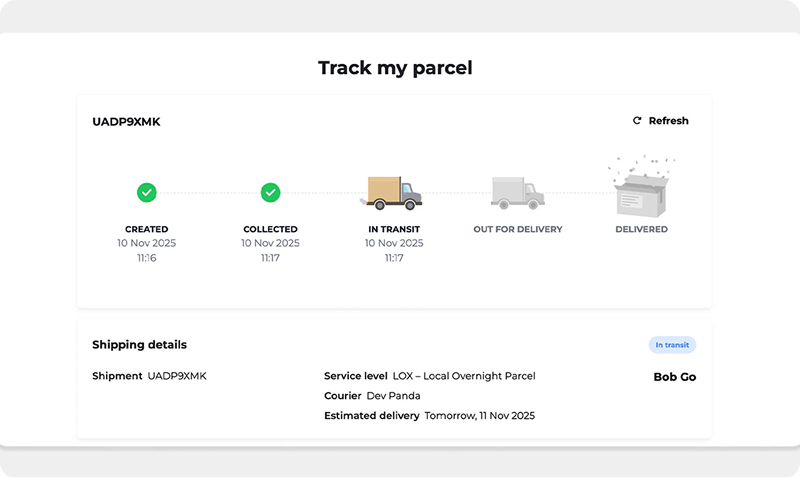Click the Estimated delivery date Tomorrow, 11 Nov 2025

coord(480,416)
